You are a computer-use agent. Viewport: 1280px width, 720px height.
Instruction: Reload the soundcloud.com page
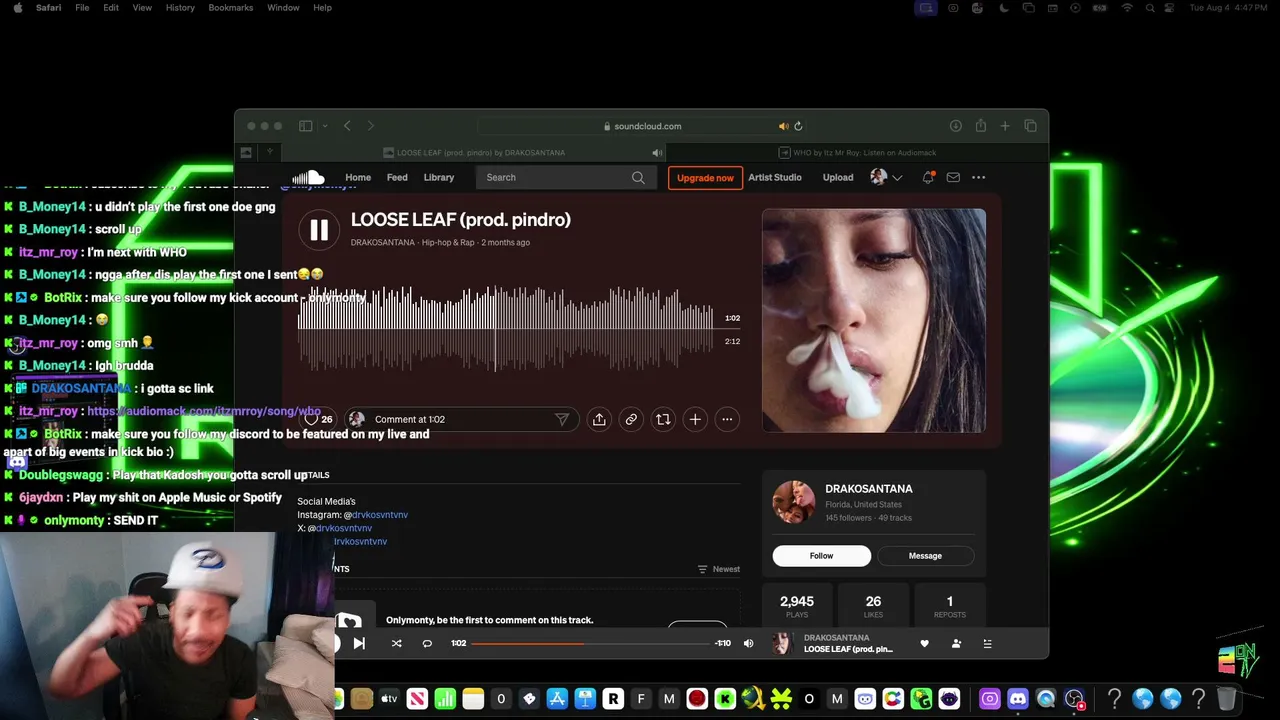(x=798, y=126)
